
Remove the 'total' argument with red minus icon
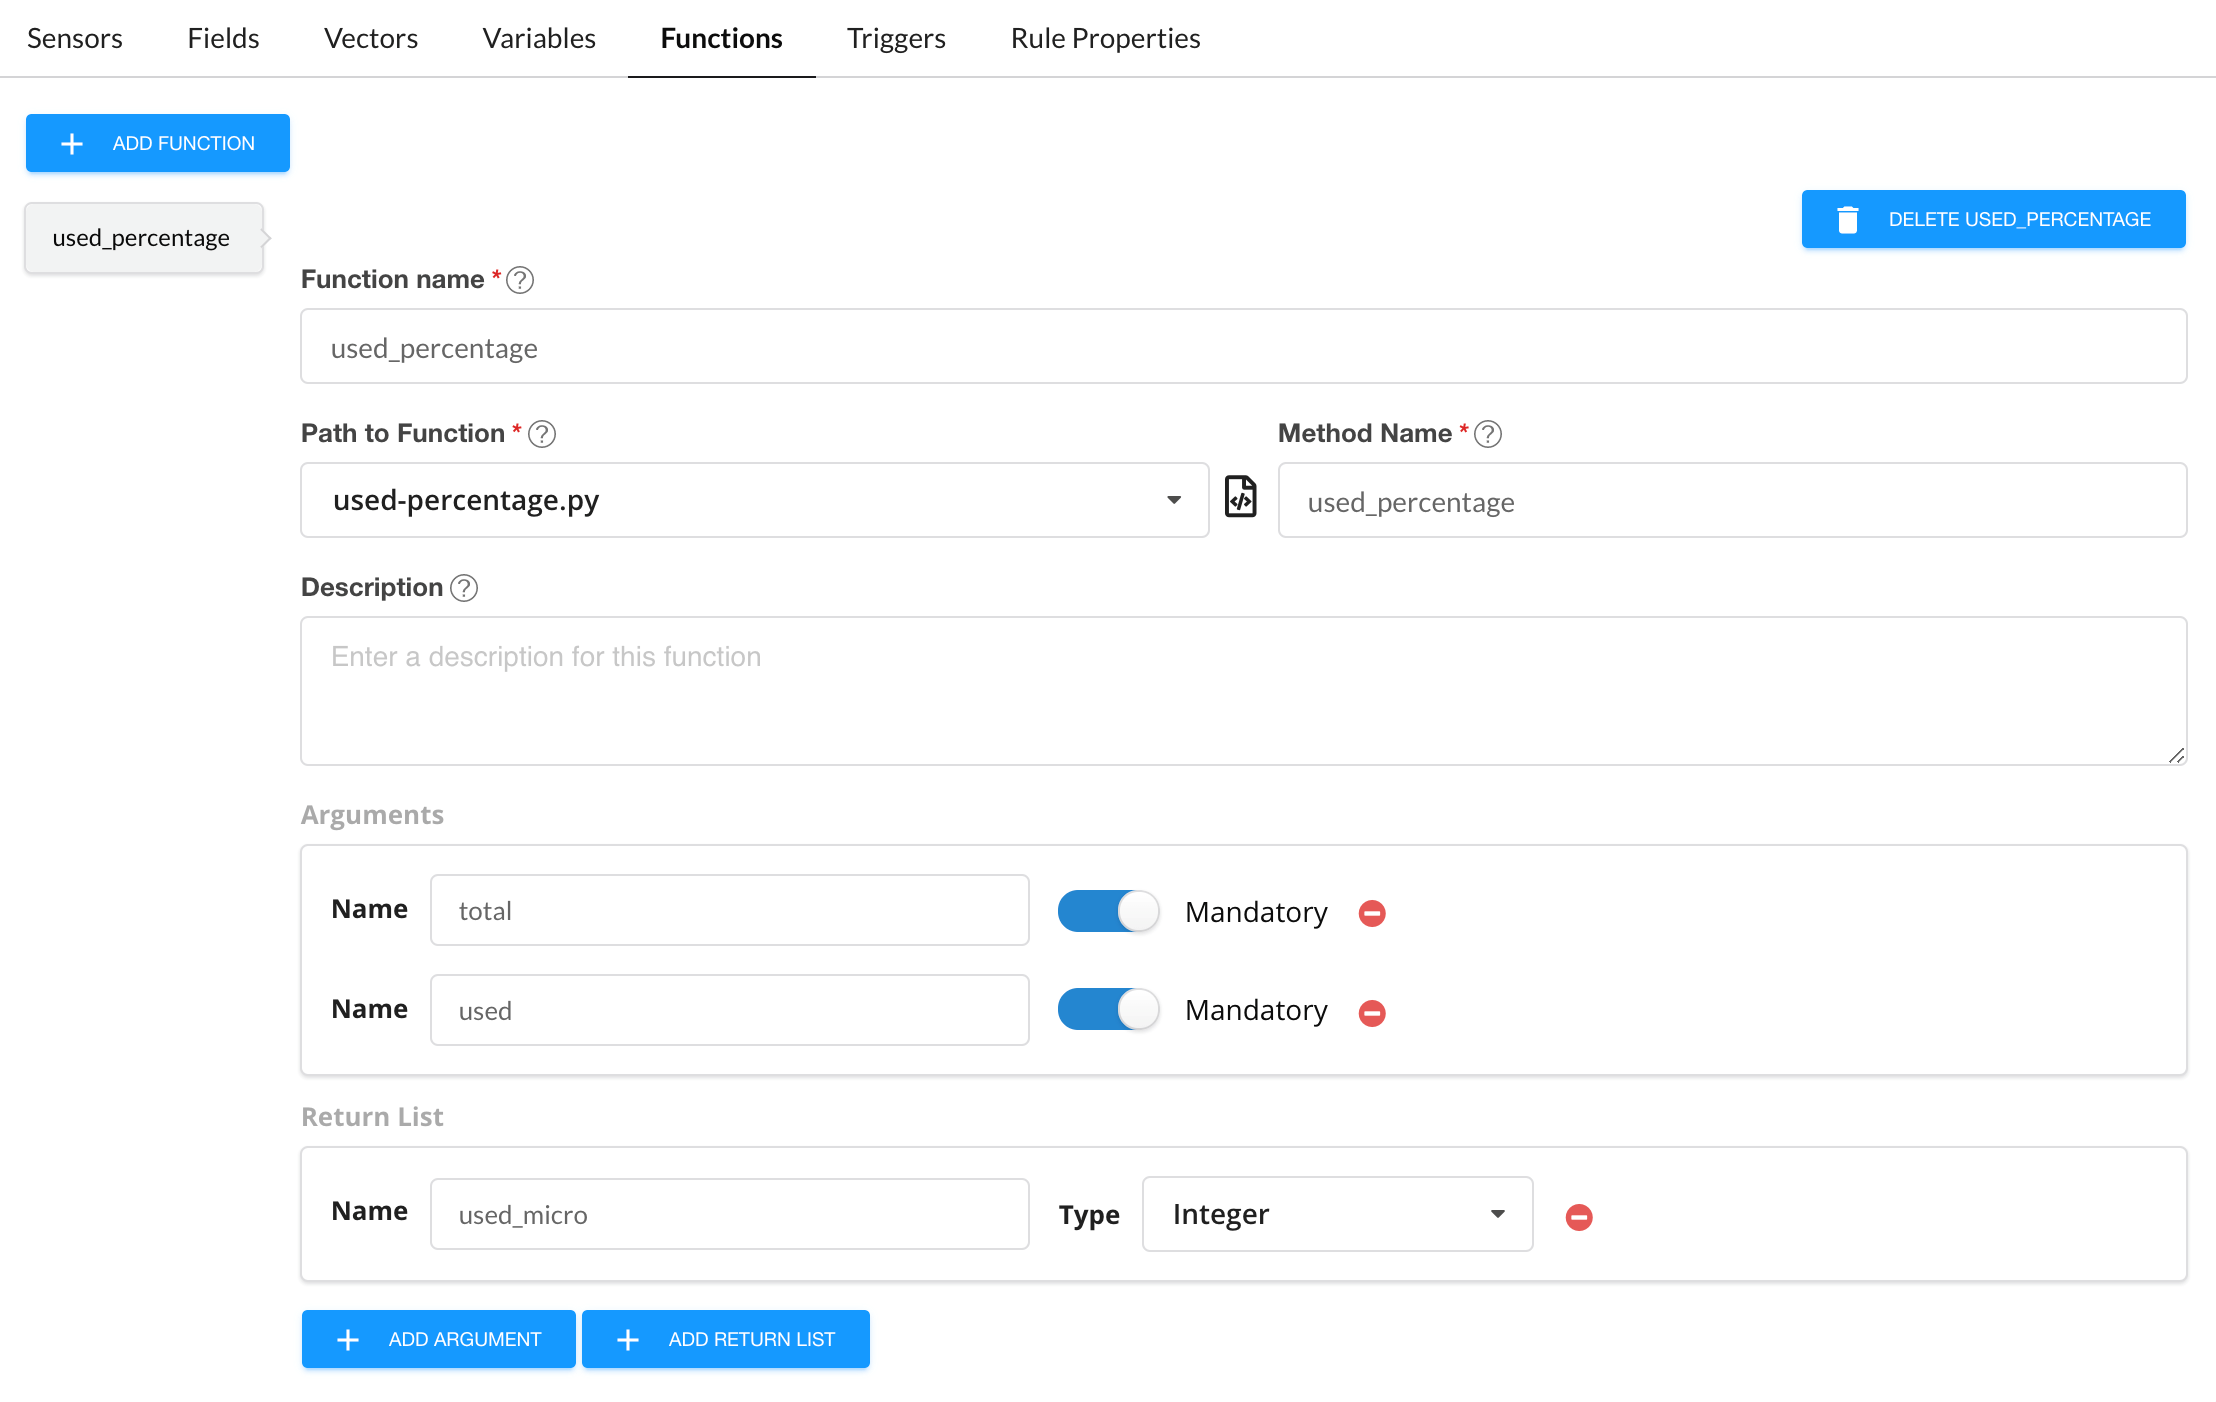(x=1372, y=913)
